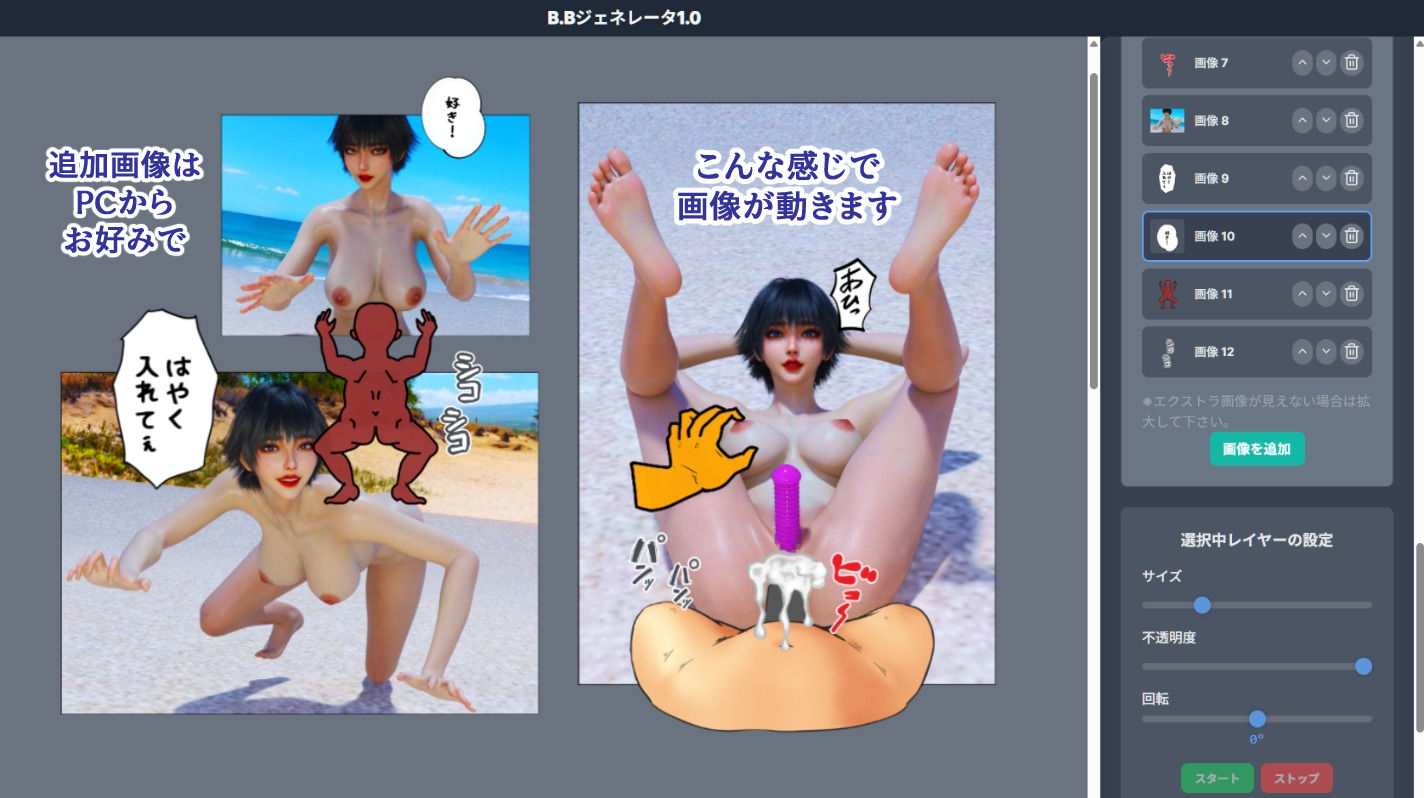Delete 画像11 using its trash icon
Screen dimensions: 1424x798
point(1351,294)
